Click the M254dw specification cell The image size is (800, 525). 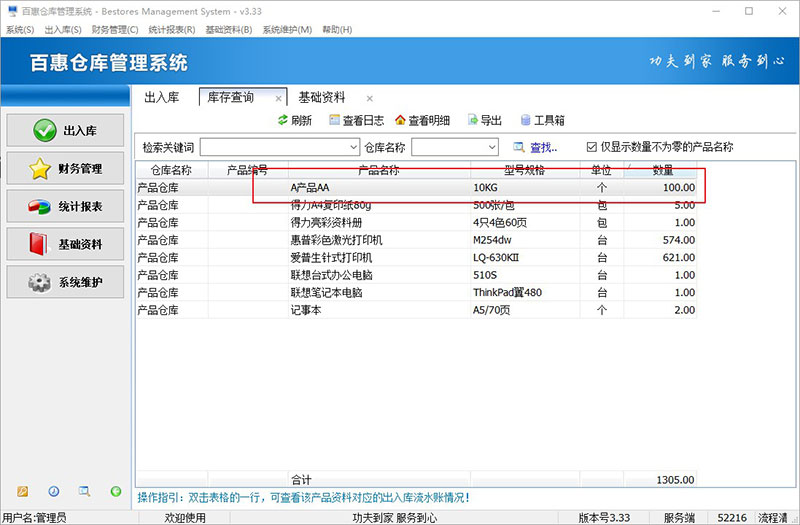pos(525,240)
